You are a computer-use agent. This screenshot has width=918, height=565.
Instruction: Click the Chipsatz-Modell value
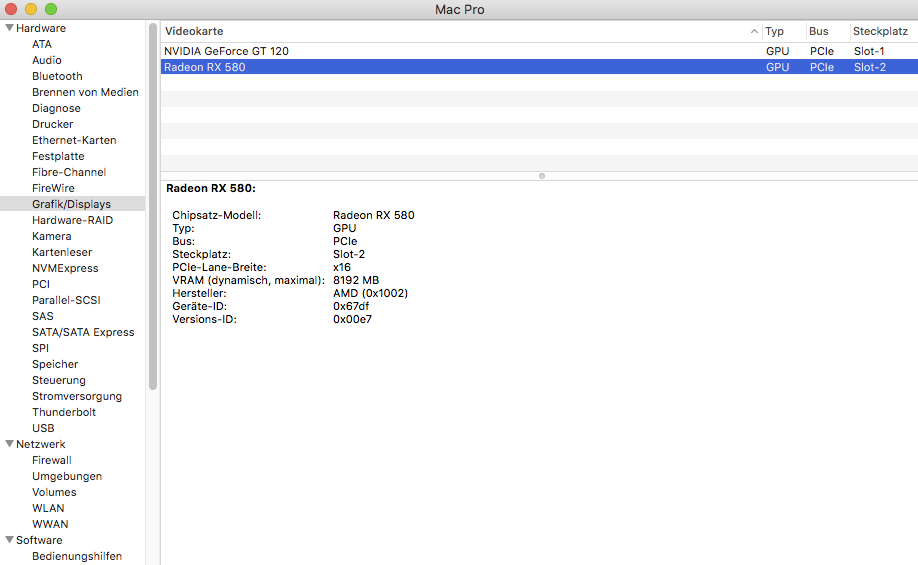click(374, 215)
